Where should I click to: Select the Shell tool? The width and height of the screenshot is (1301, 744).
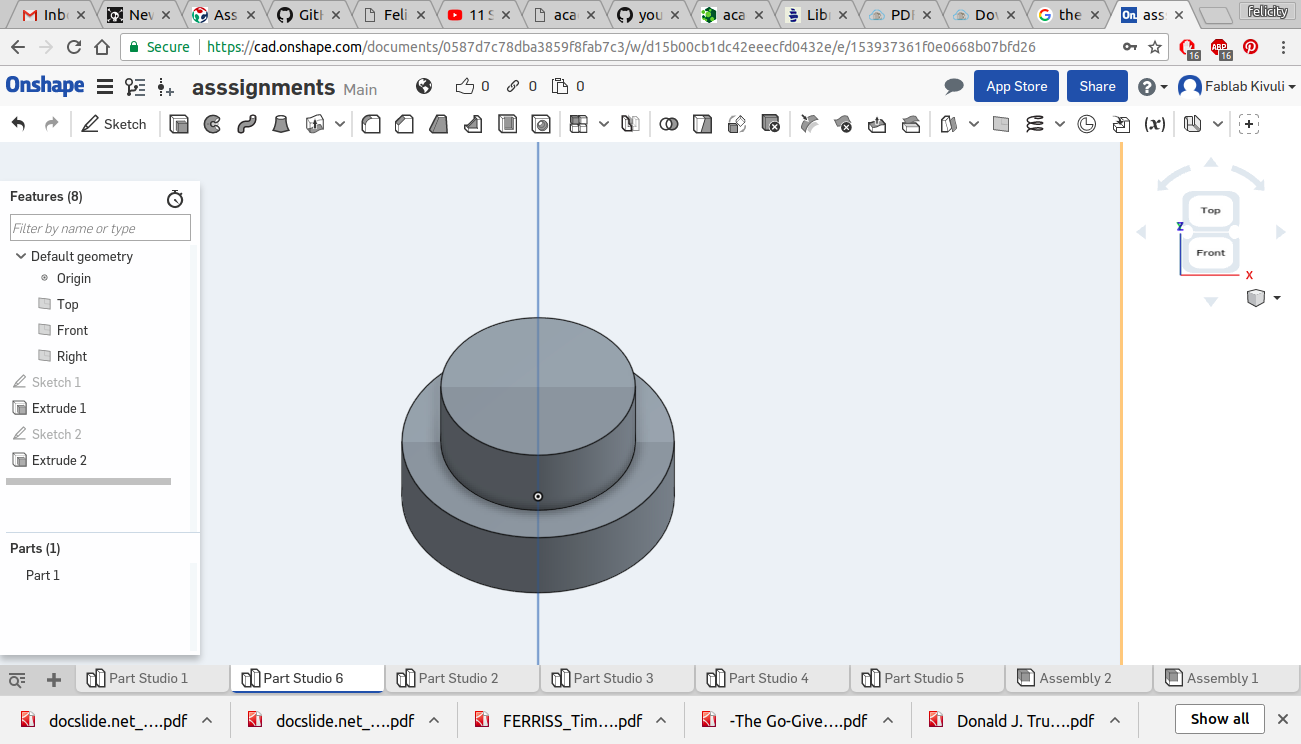507,124
